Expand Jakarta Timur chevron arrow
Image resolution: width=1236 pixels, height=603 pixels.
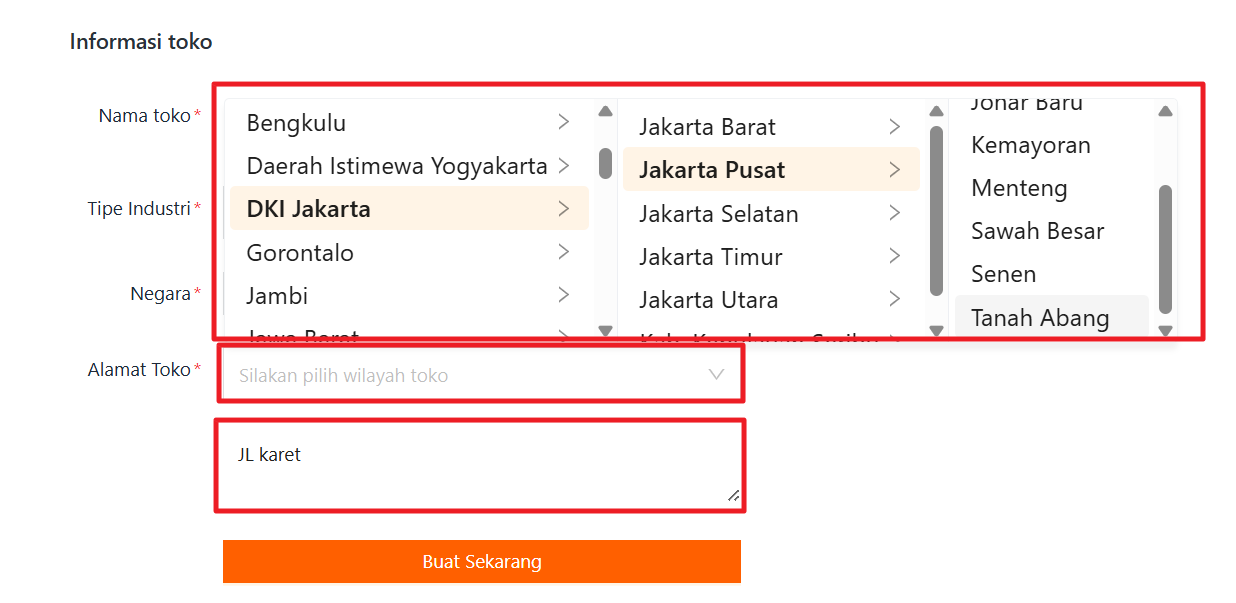click(895, 257)
